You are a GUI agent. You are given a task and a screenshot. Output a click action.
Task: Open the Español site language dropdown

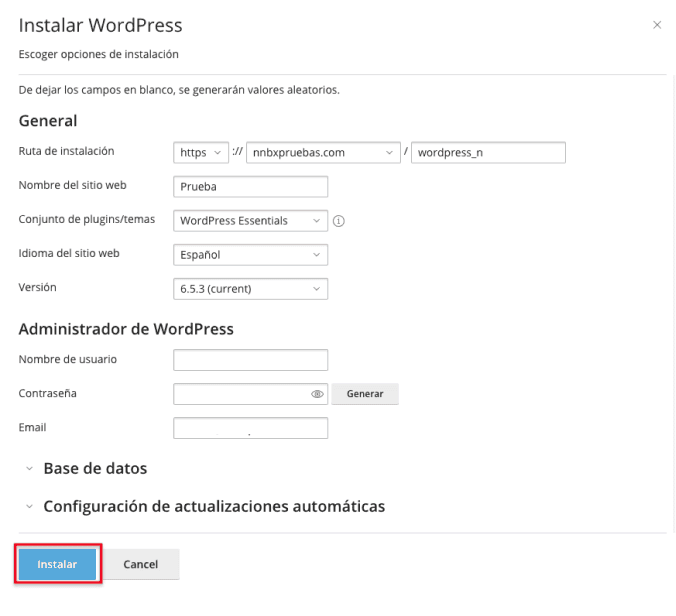[250, 255]
